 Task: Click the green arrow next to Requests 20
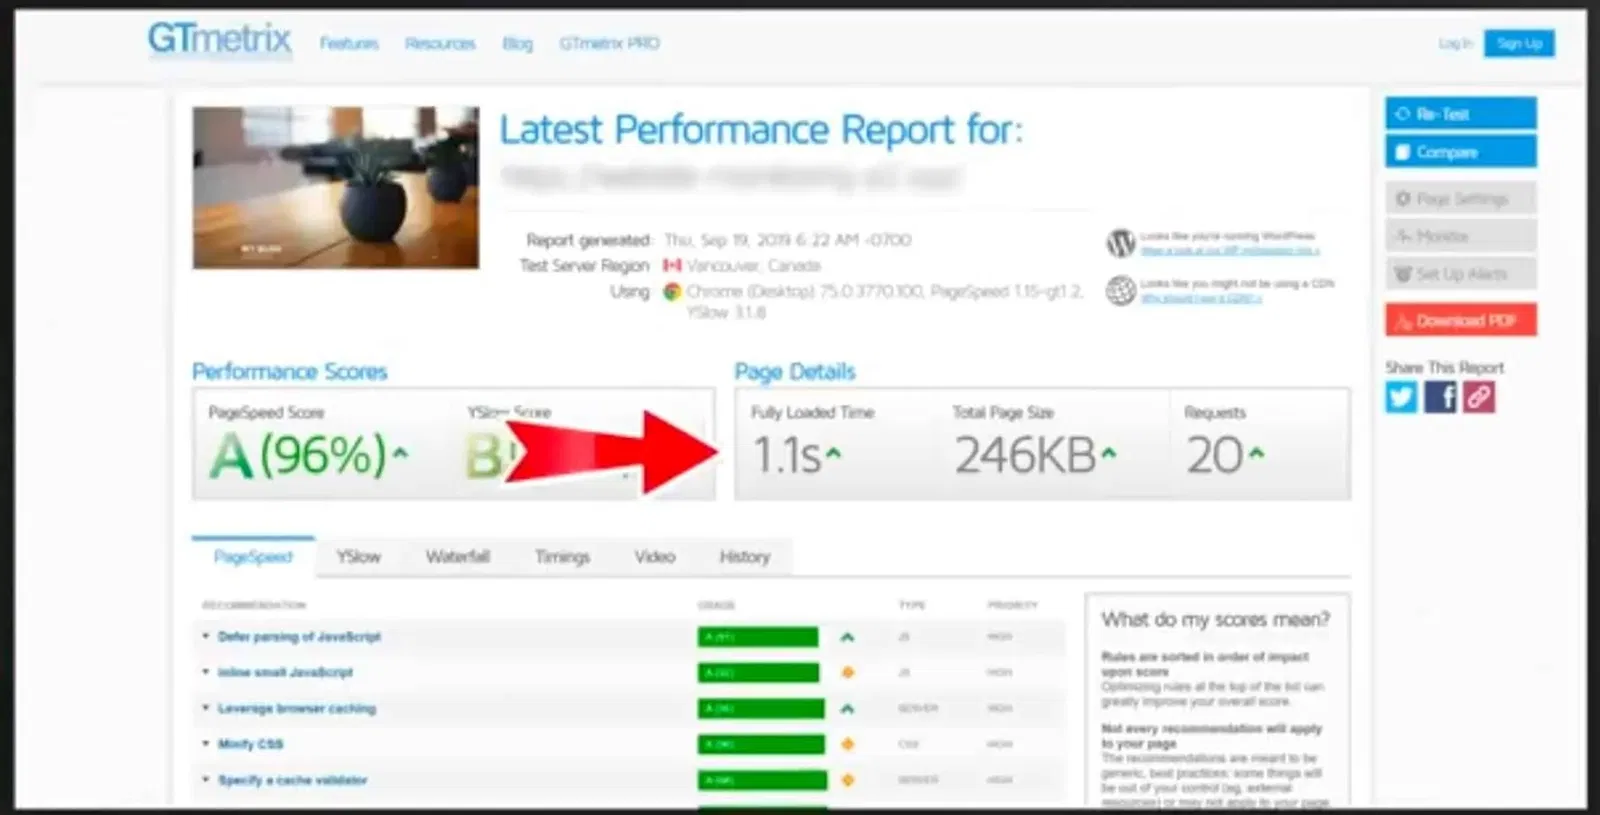(1256, 454)
